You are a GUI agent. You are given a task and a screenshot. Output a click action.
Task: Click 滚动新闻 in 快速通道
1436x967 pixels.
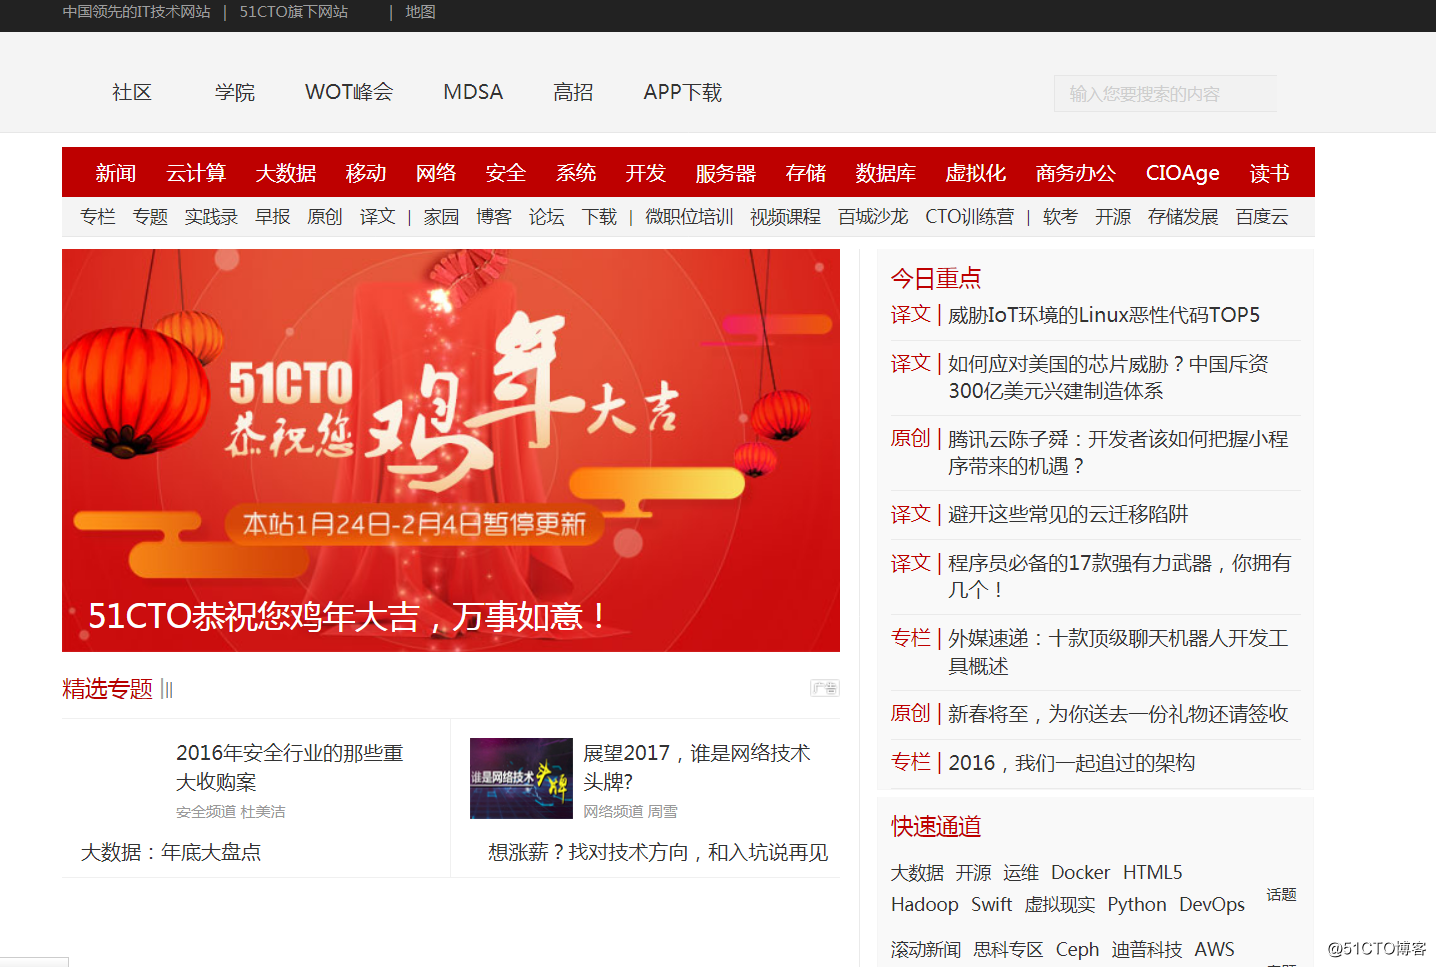[926, 950]
